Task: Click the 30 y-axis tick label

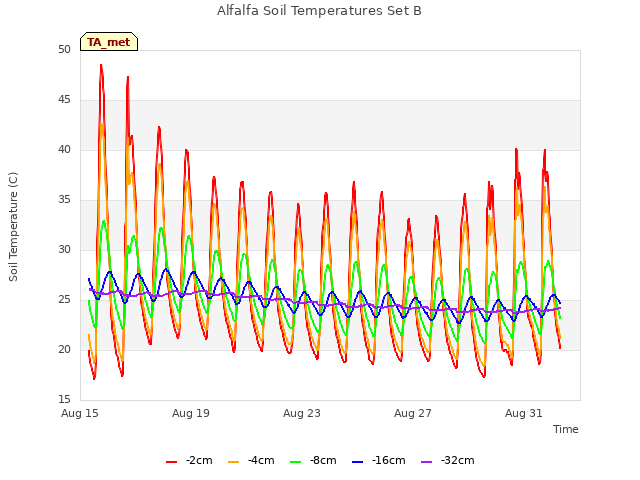Action: [x=64, y=250]
